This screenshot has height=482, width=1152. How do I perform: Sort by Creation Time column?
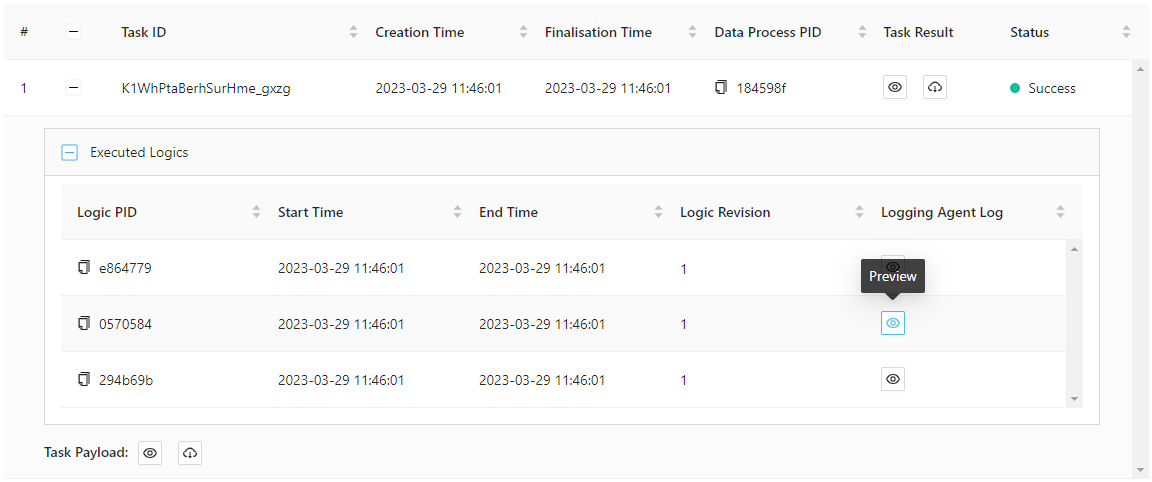(x=523, y=32)
